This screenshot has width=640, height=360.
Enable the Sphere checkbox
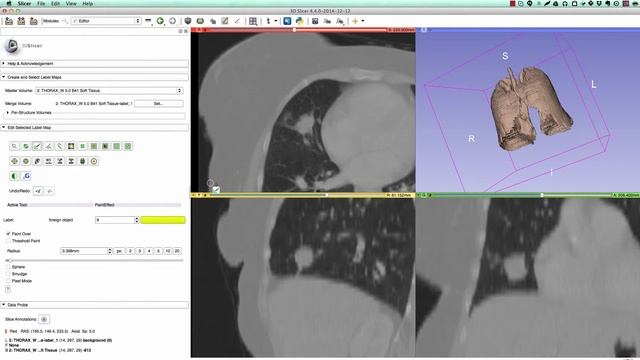coord(8,267)
